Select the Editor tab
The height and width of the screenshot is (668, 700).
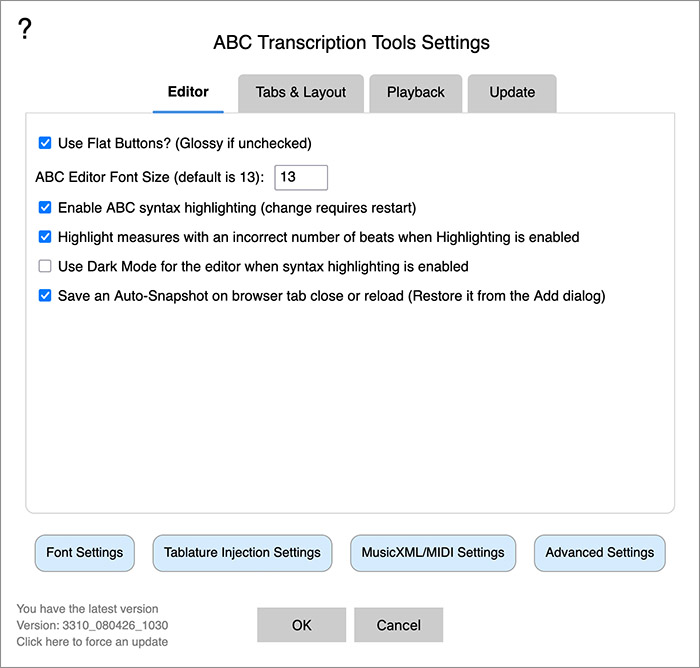(x=188, y=92)
